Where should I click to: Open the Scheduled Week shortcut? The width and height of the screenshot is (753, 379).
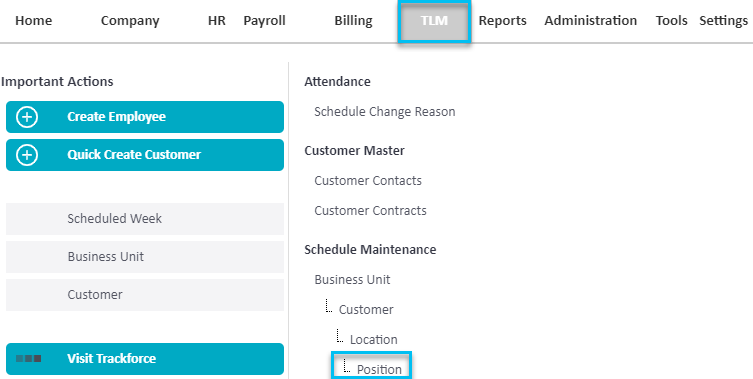click(145, 219)
